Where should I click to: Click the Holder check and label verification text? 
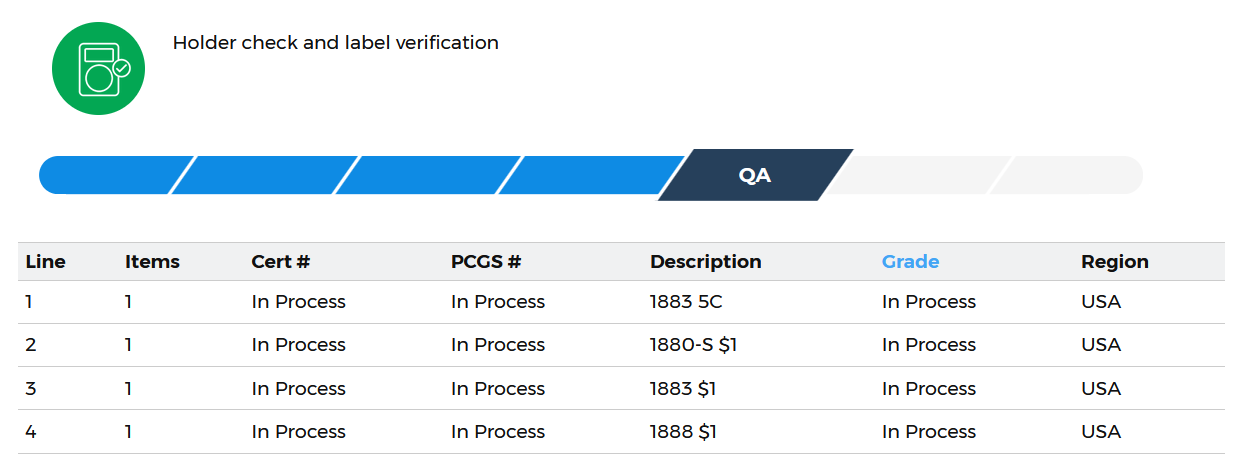pyautogui.click(x=336, y=43)
